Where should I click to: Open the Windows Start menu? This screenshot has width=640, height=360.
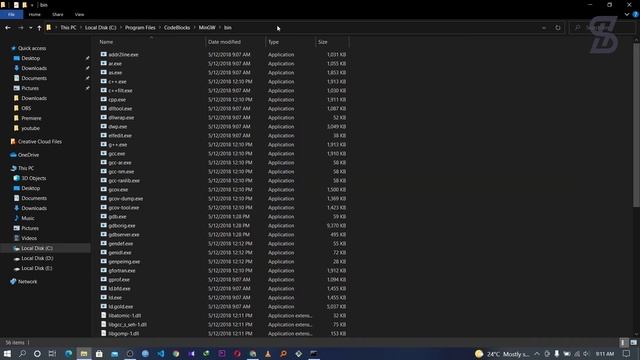tap(7, 353)
